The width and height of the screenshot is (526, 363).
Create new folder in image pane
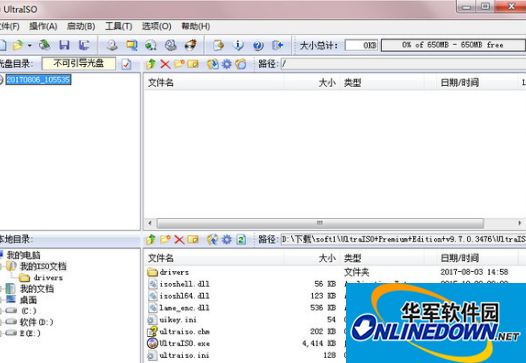(179, 64)
